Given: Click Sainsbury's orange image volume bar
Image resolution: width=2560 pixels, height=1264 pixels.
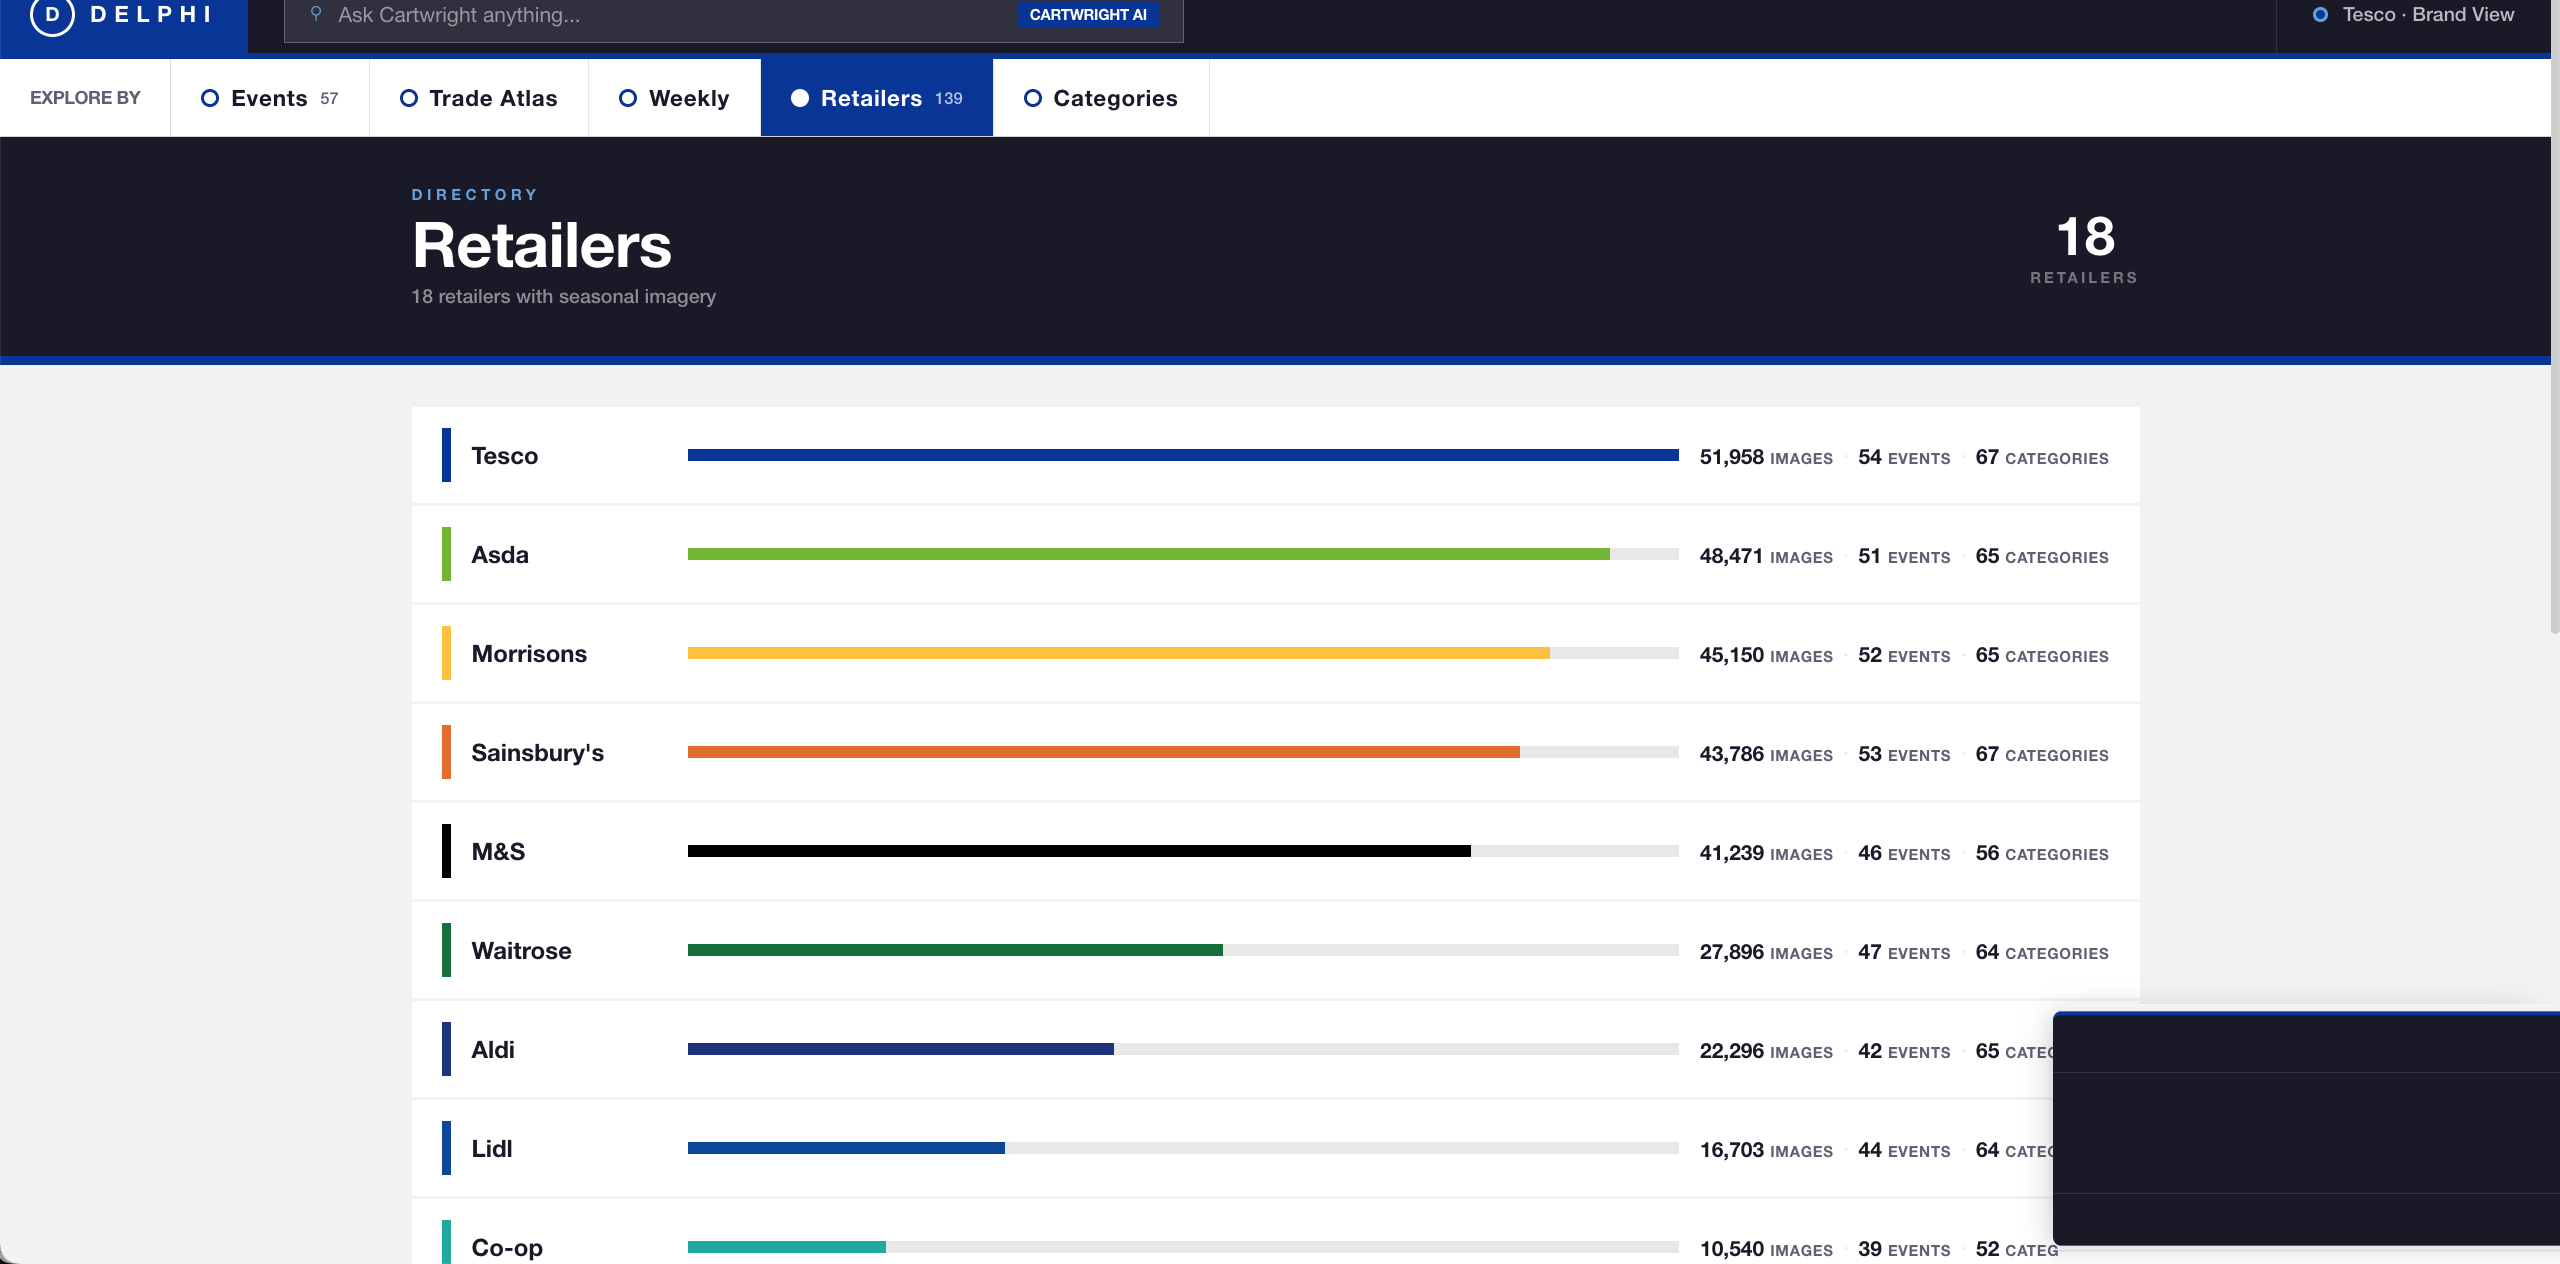Looking at the screenshot, I should 1104,752.
